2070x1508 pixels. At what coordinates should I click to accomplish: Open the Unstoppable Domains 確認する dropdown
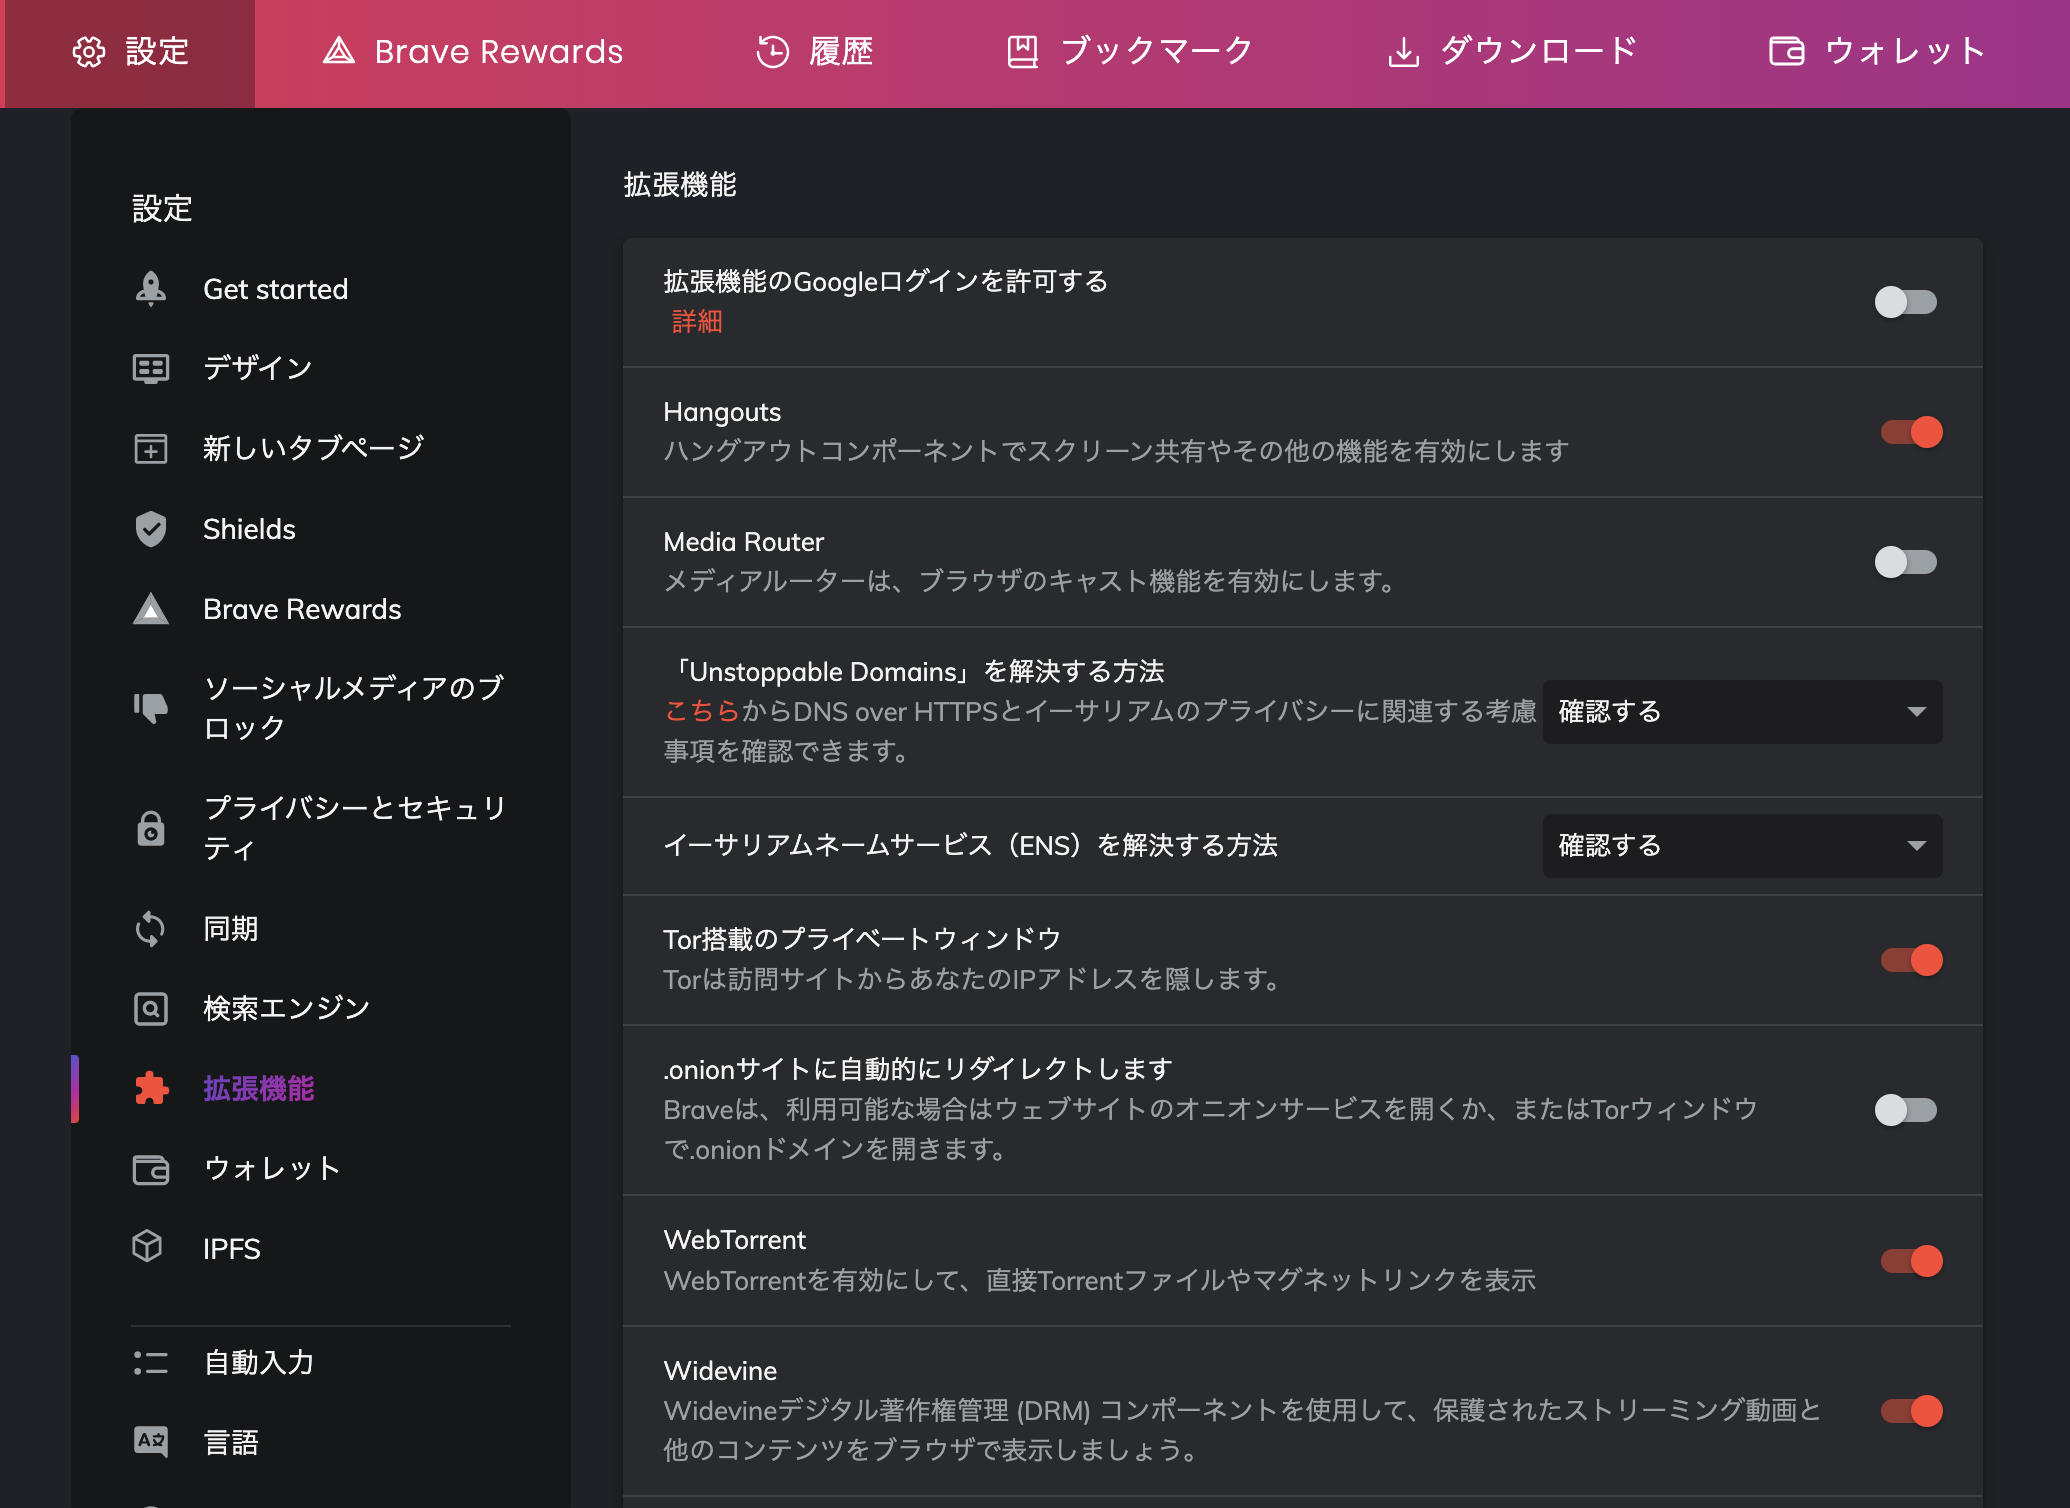1742,712
